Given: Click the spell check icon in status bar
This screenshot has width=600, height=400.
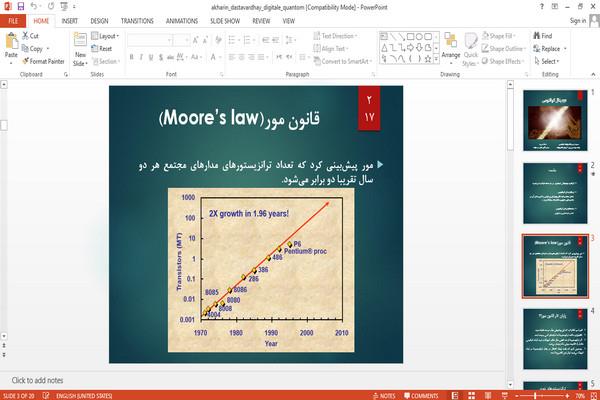Looking at the screenshot, I should (46, 395).
